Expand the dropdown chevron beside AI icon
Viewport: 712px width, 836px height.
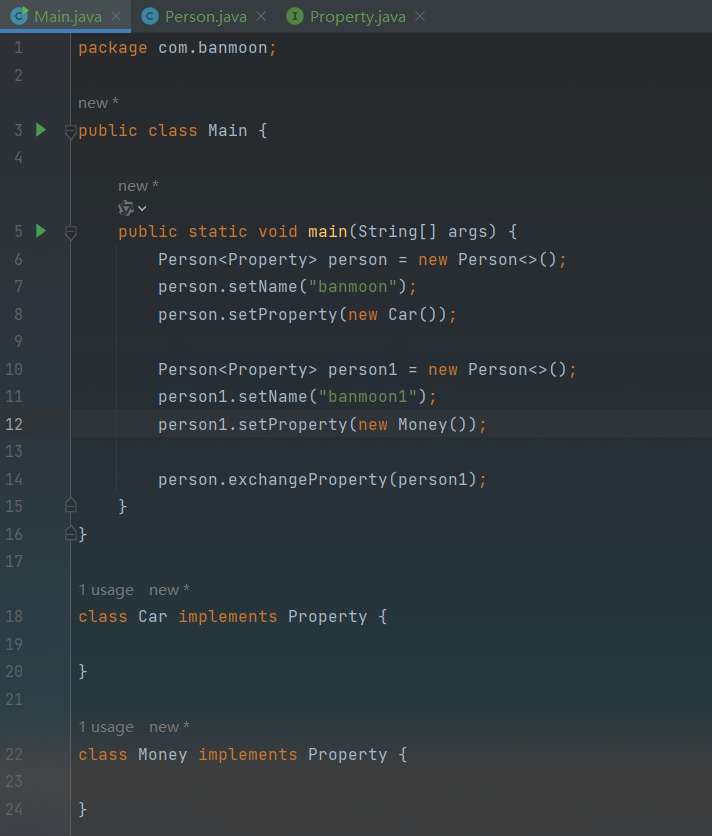142,208
